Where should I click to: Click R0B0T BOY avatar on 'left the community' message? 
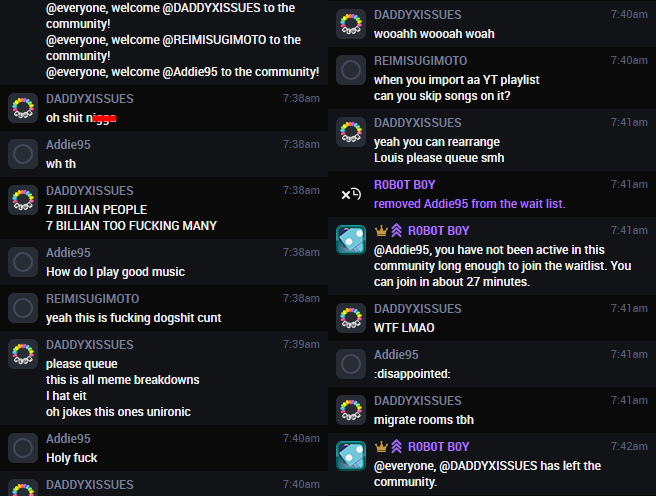pos(351,456)
